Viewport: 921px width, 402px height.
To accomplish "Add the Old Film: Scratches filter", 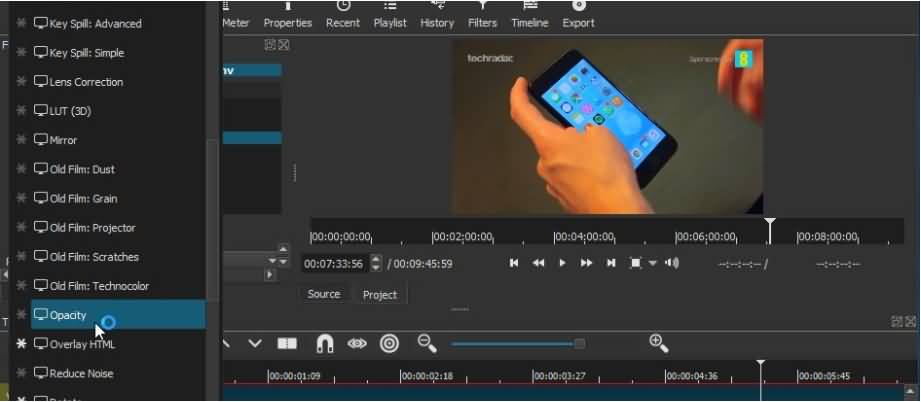I will tap(118, 257).
